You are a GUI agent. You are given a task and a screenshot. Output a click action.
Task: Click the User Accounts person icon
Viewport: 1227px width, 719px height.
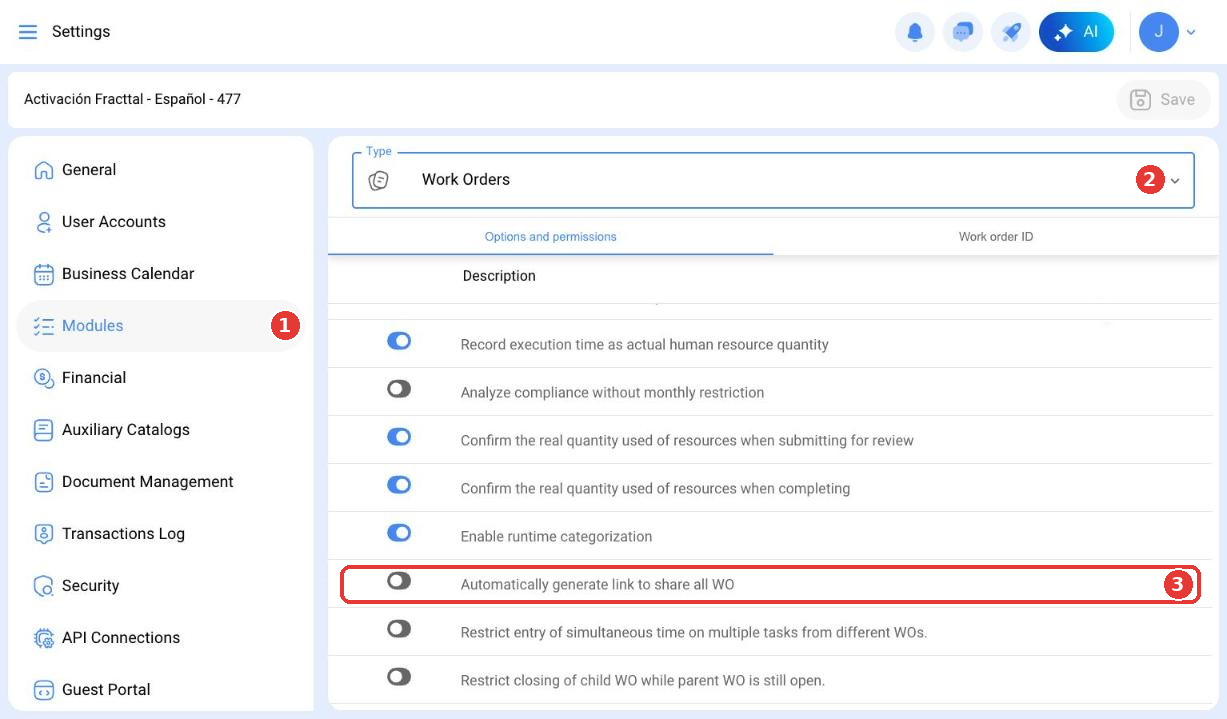click(43, 222)
